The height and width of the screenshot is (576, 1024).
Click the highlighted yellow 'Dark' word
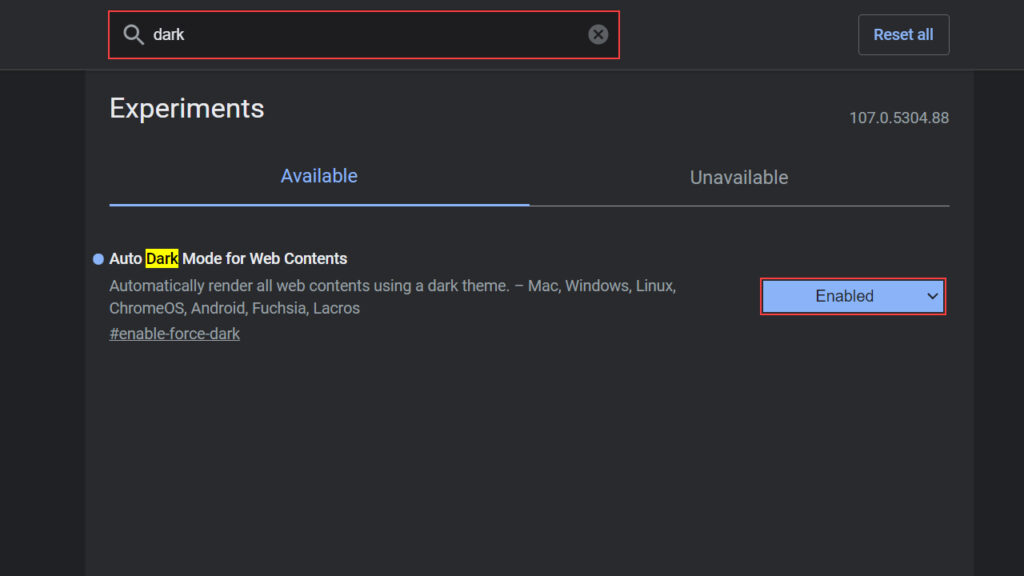(x=161, y=259)
